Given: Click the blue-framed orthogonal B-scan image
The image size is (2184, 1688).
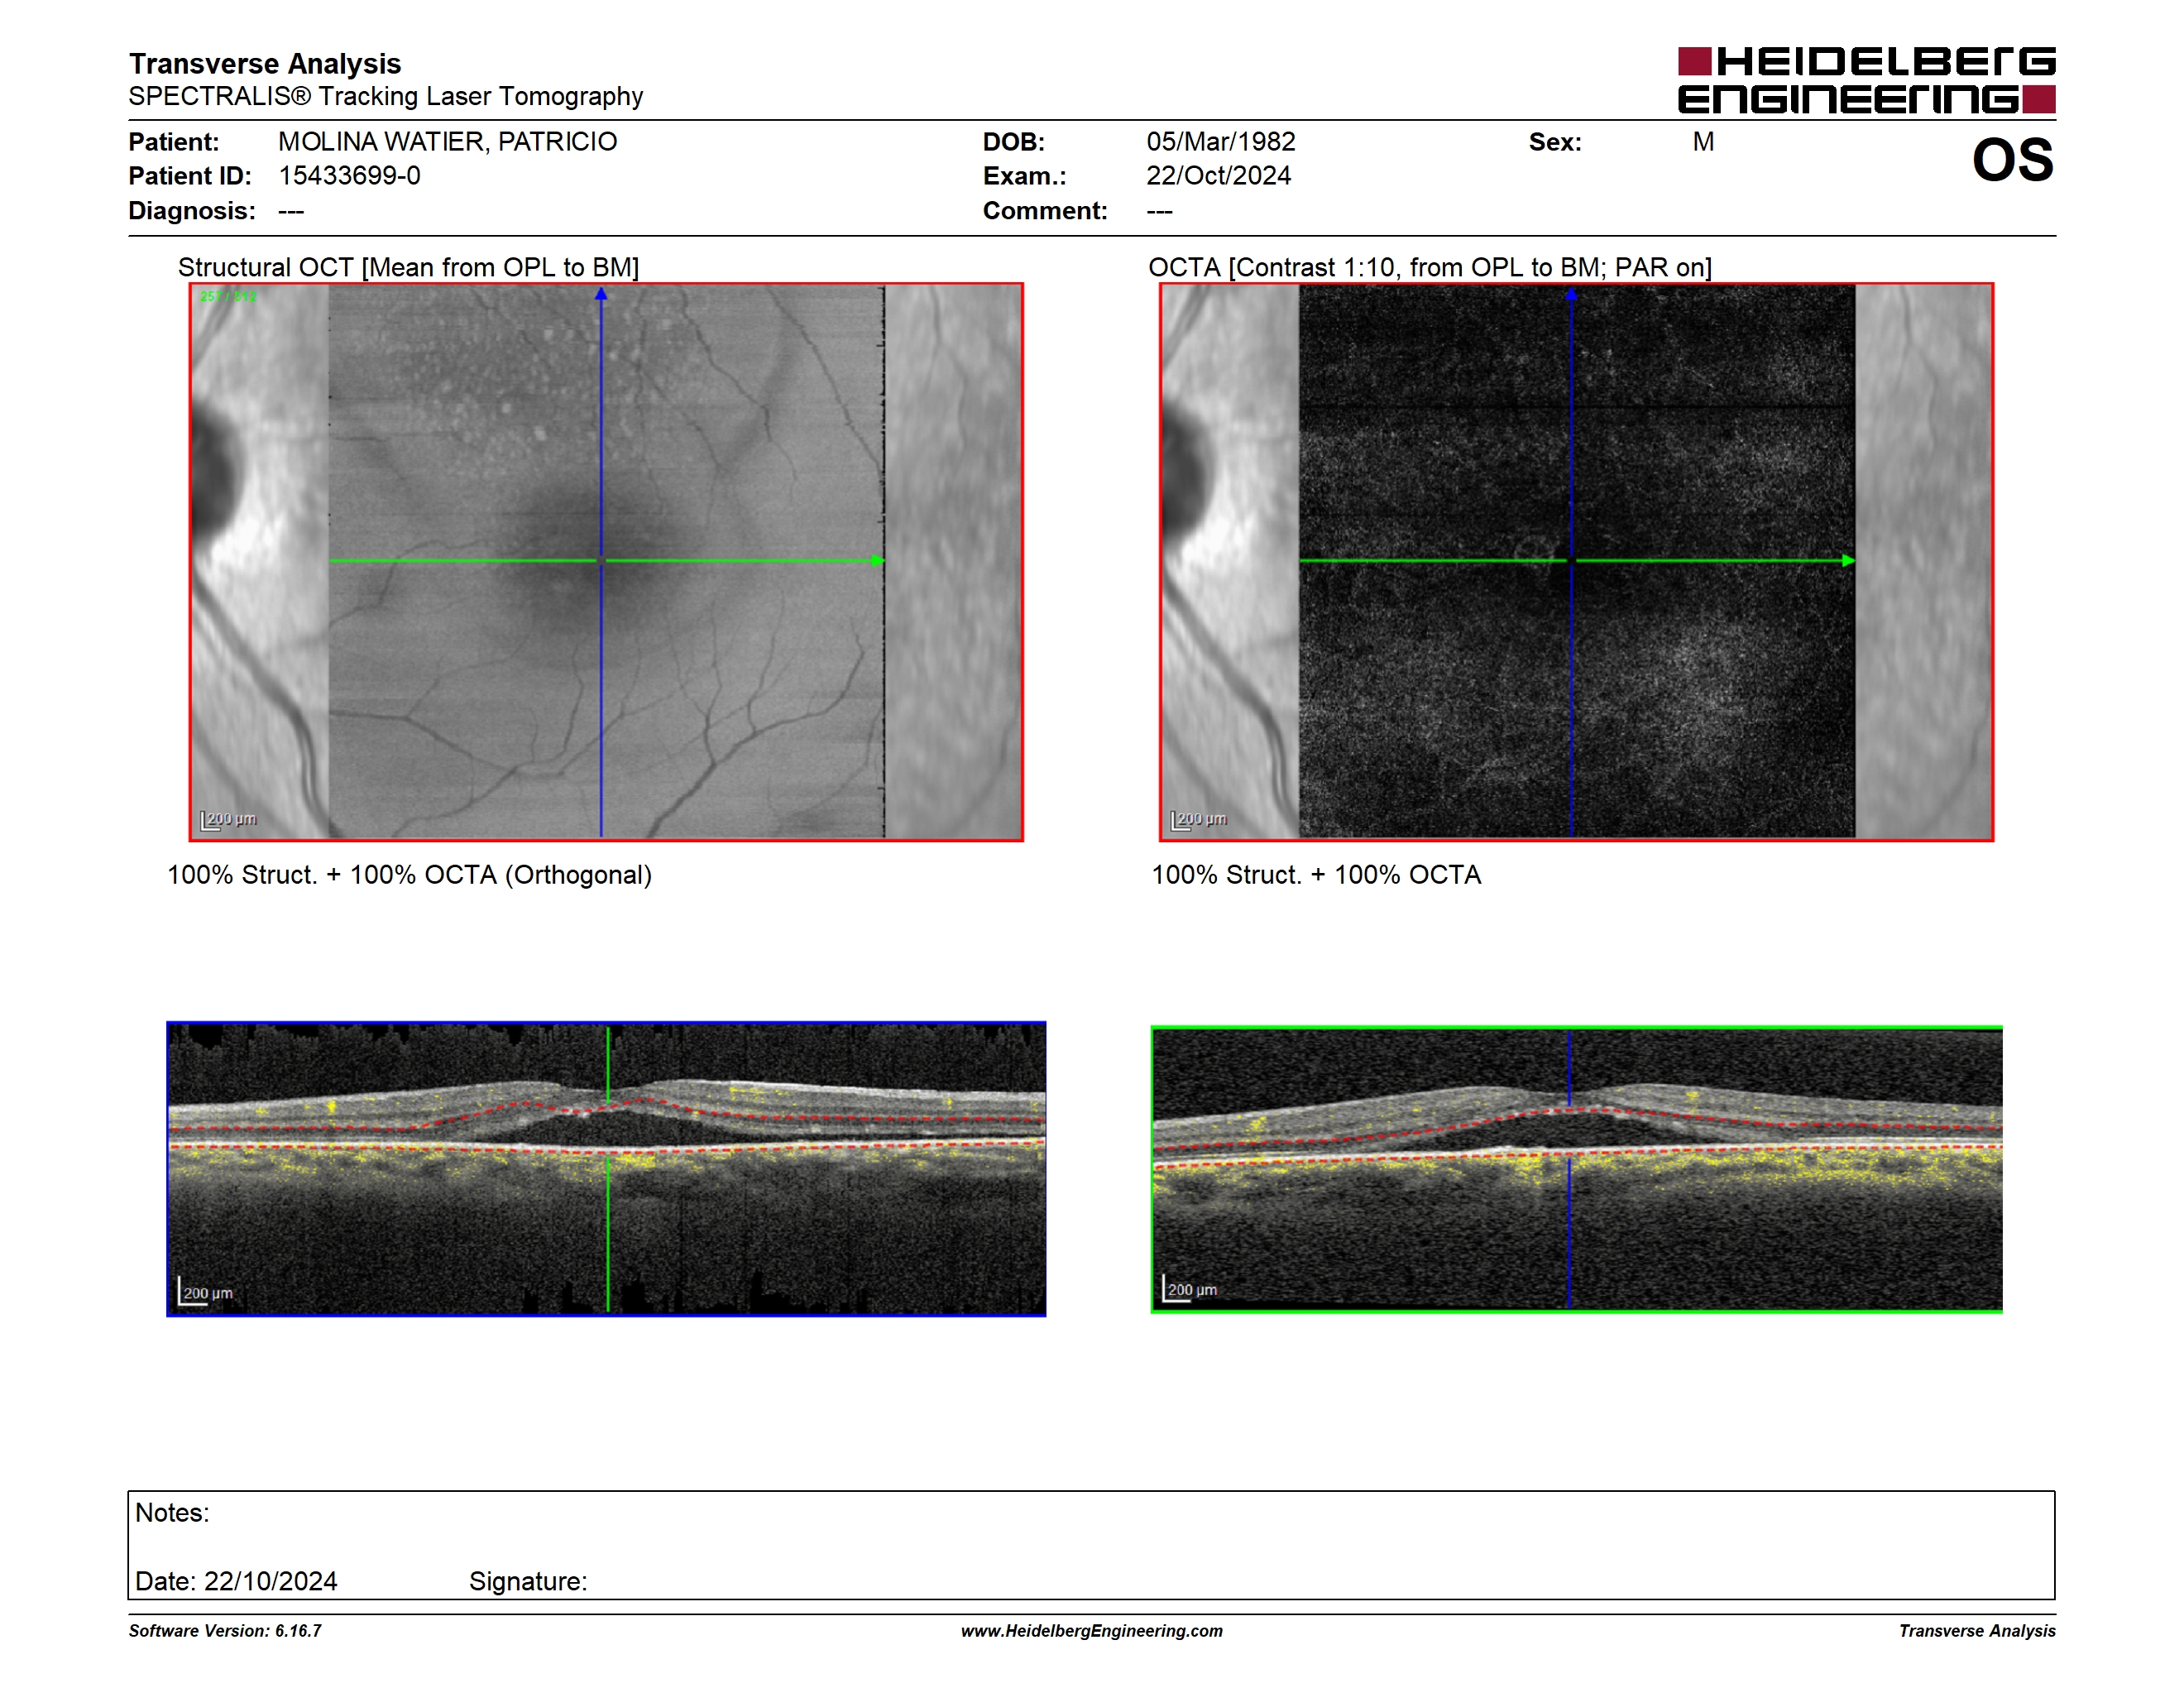Looking at the screenshot, I should pos(606,1169).
